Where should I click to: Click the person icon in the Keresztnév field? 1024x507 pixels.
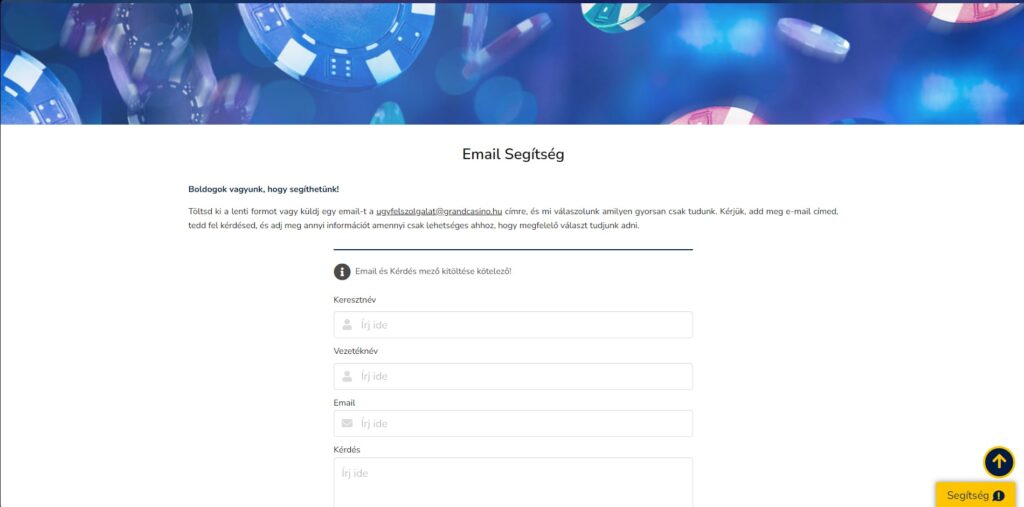(x=347, y=325)
